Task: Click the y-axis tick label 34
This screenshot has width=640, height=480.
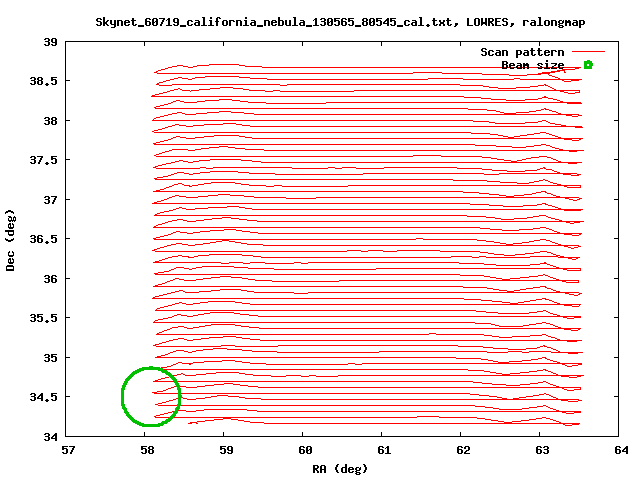Action: click(51, 437)
